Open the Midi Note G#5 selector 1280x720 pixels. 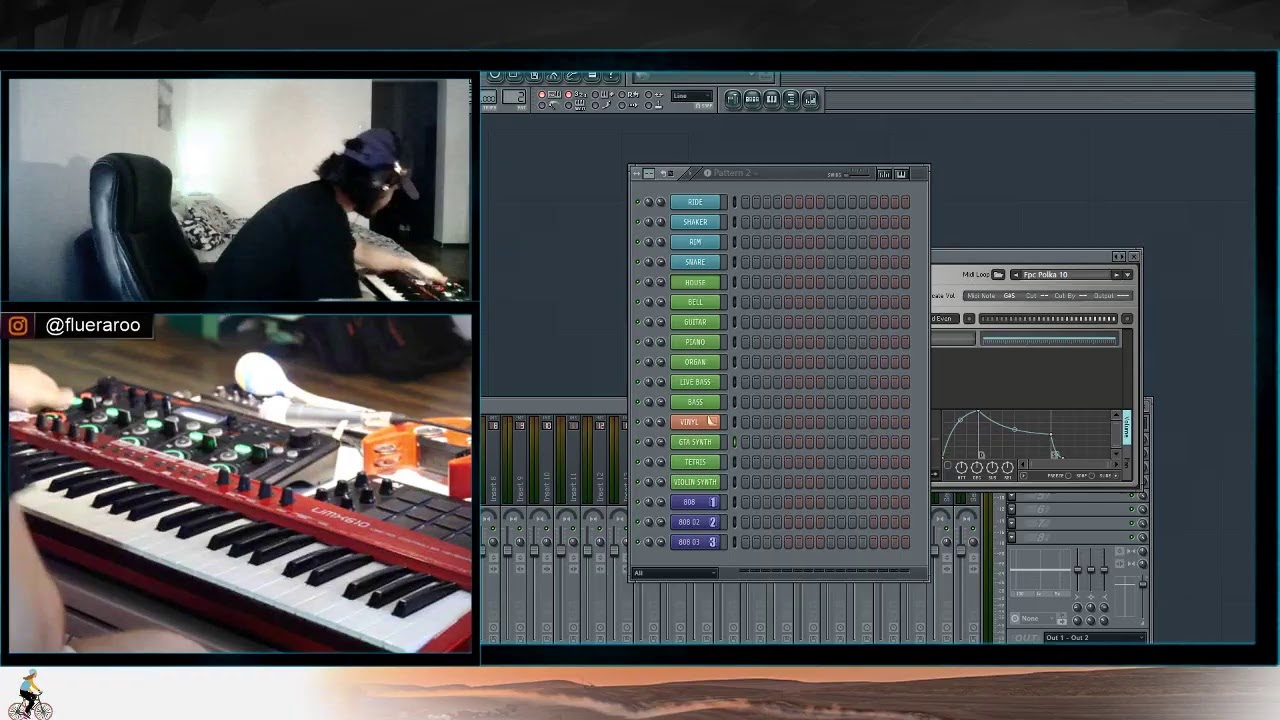[x=1010, y=296]
